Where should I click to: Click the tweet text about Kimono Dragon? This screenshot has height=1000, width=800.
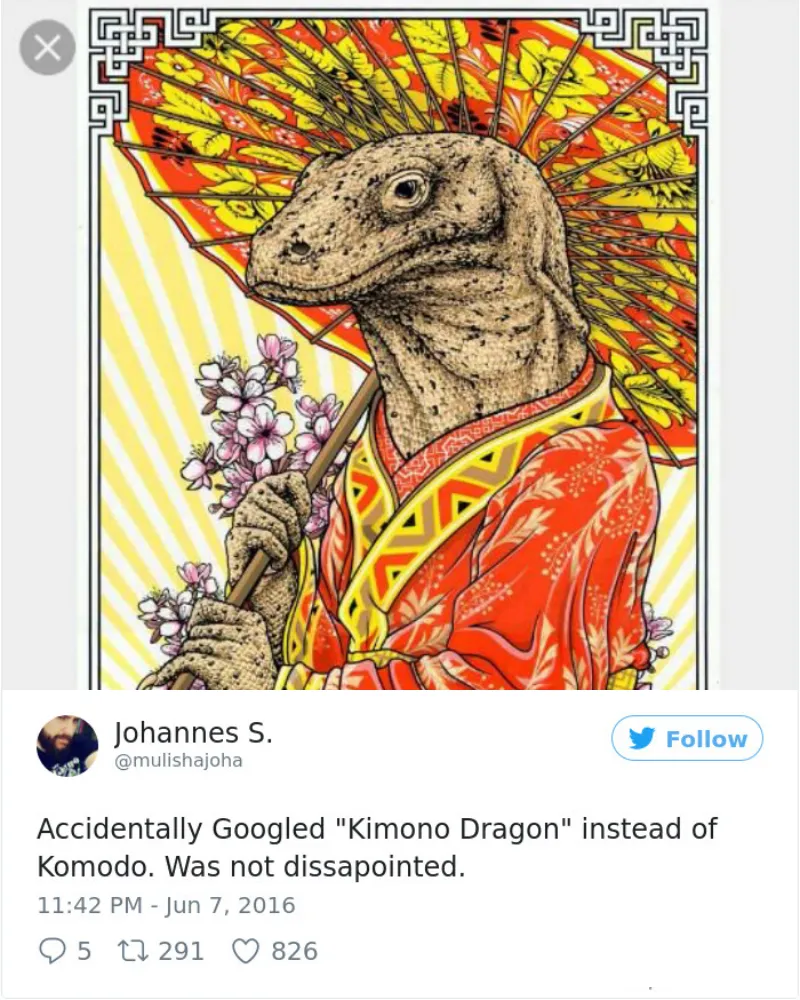(x=377, y=848)
